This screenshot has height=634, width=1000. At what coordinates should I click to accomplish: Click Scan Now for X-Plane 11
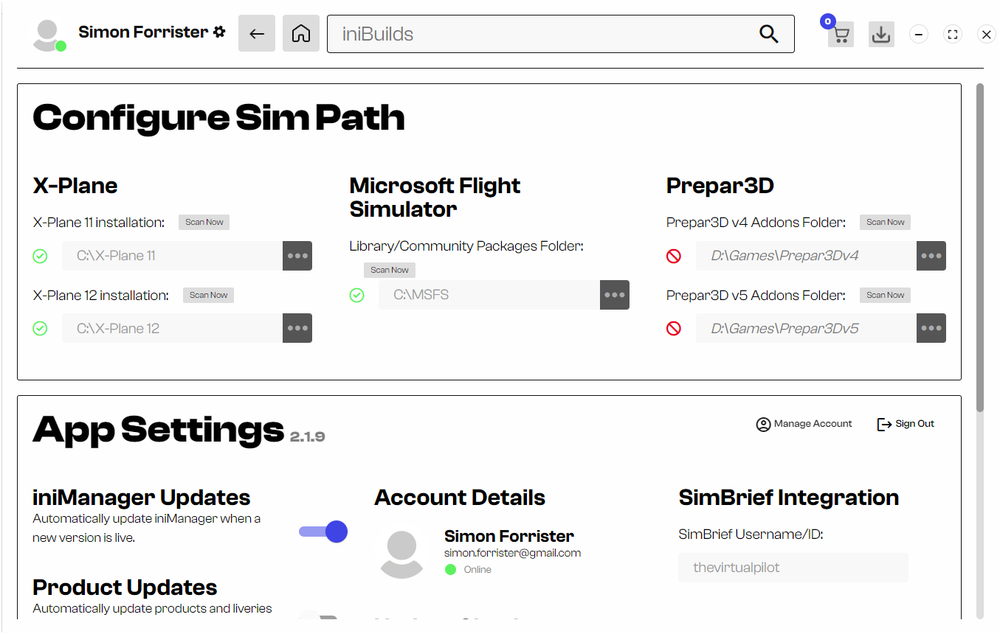[x=204, y=222]
